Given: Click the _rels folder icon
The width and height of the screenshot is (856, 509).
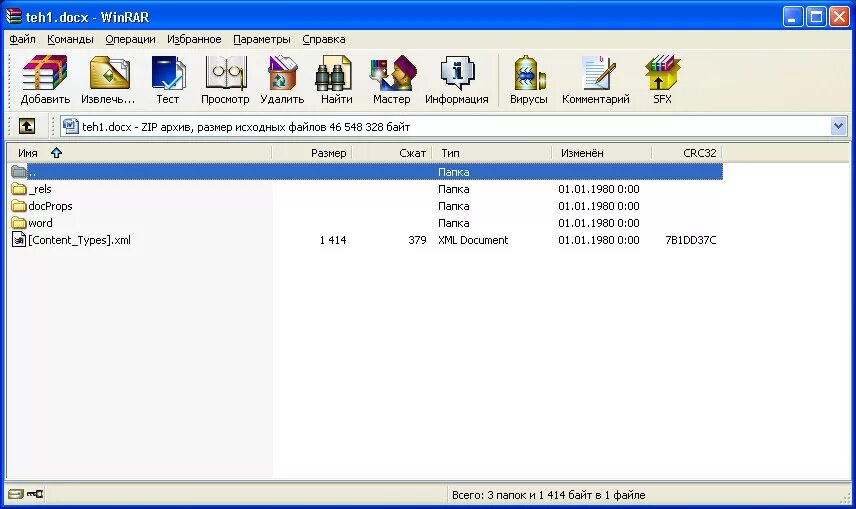Looking at the screenshot, I should tap(19, 189).
